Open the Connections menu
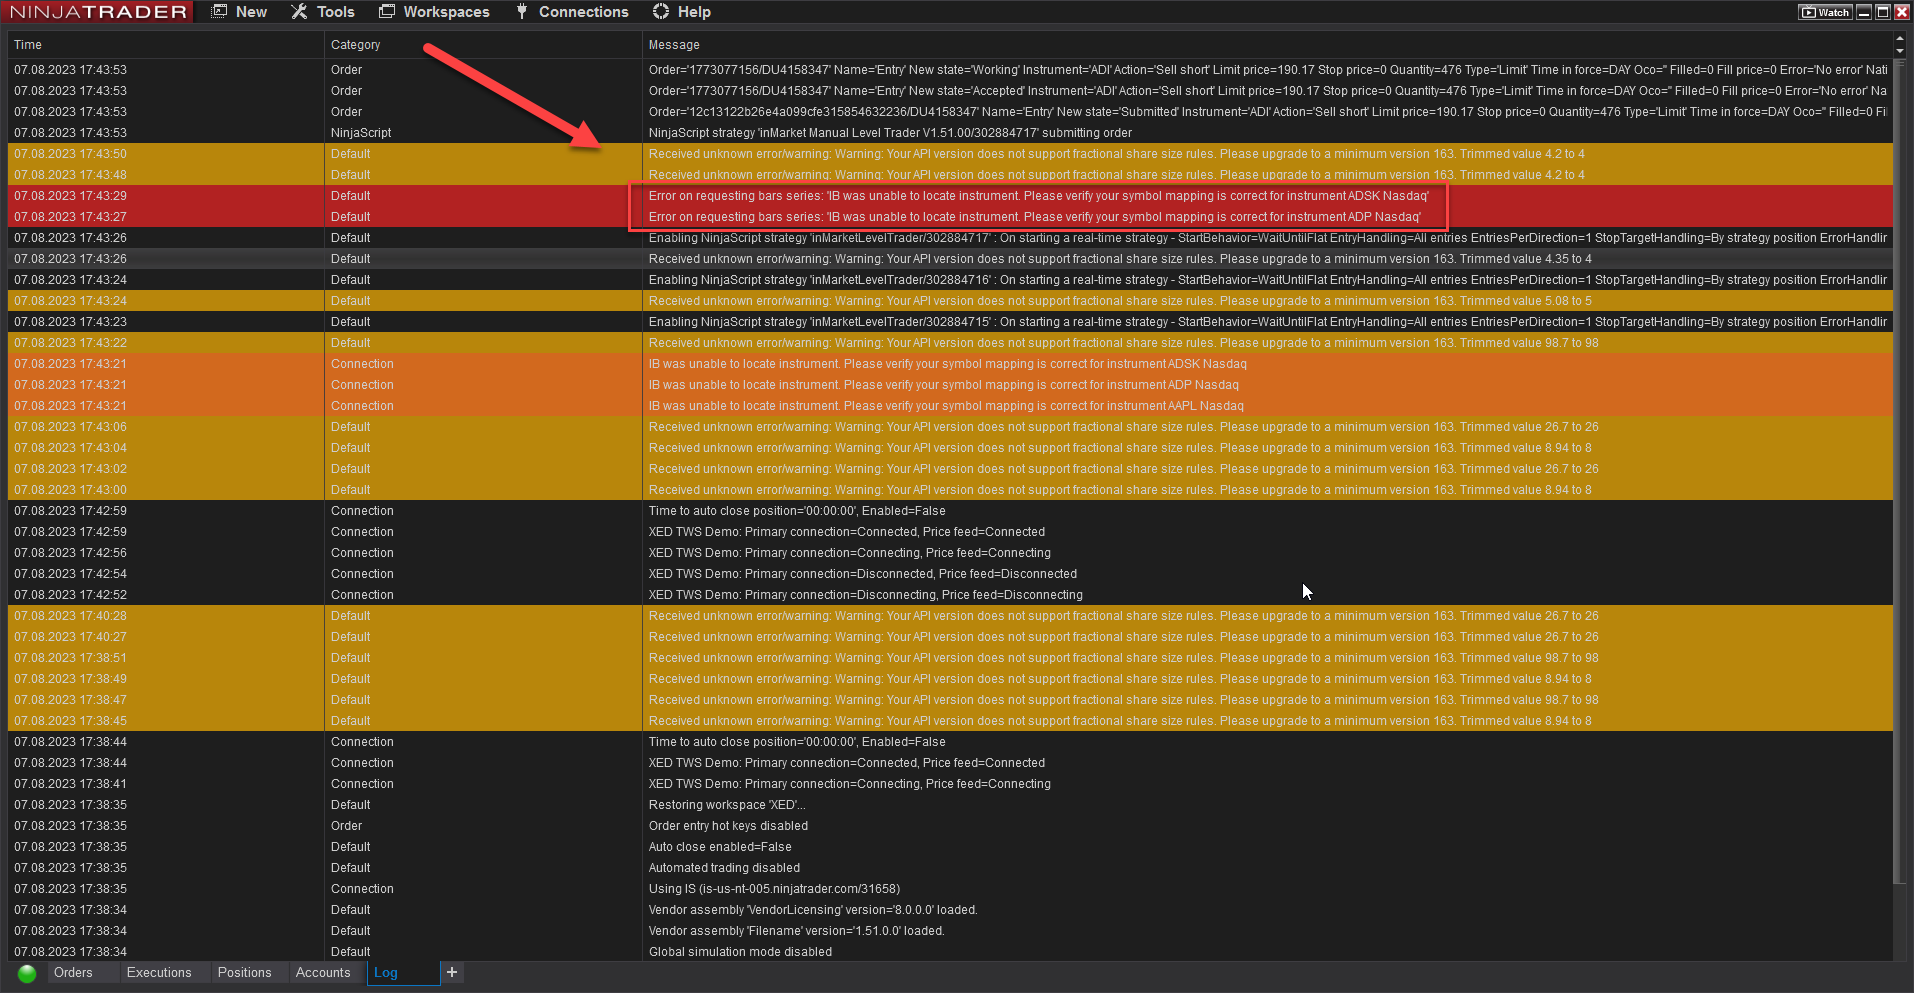This screenshot has height=993, width=1914. [572, 12]
